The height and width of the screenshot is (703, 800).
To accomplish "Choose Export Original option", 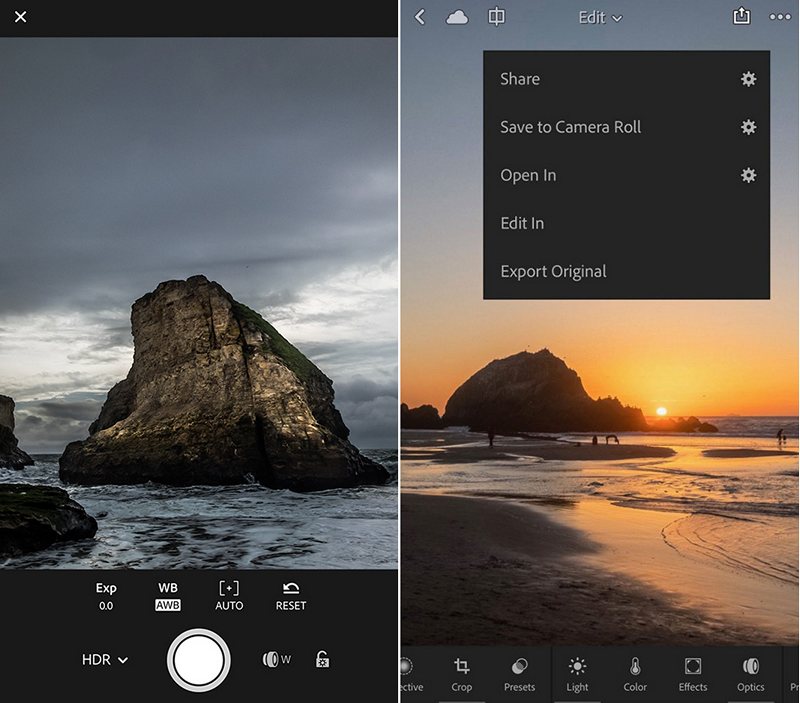I will pos(554,271).
